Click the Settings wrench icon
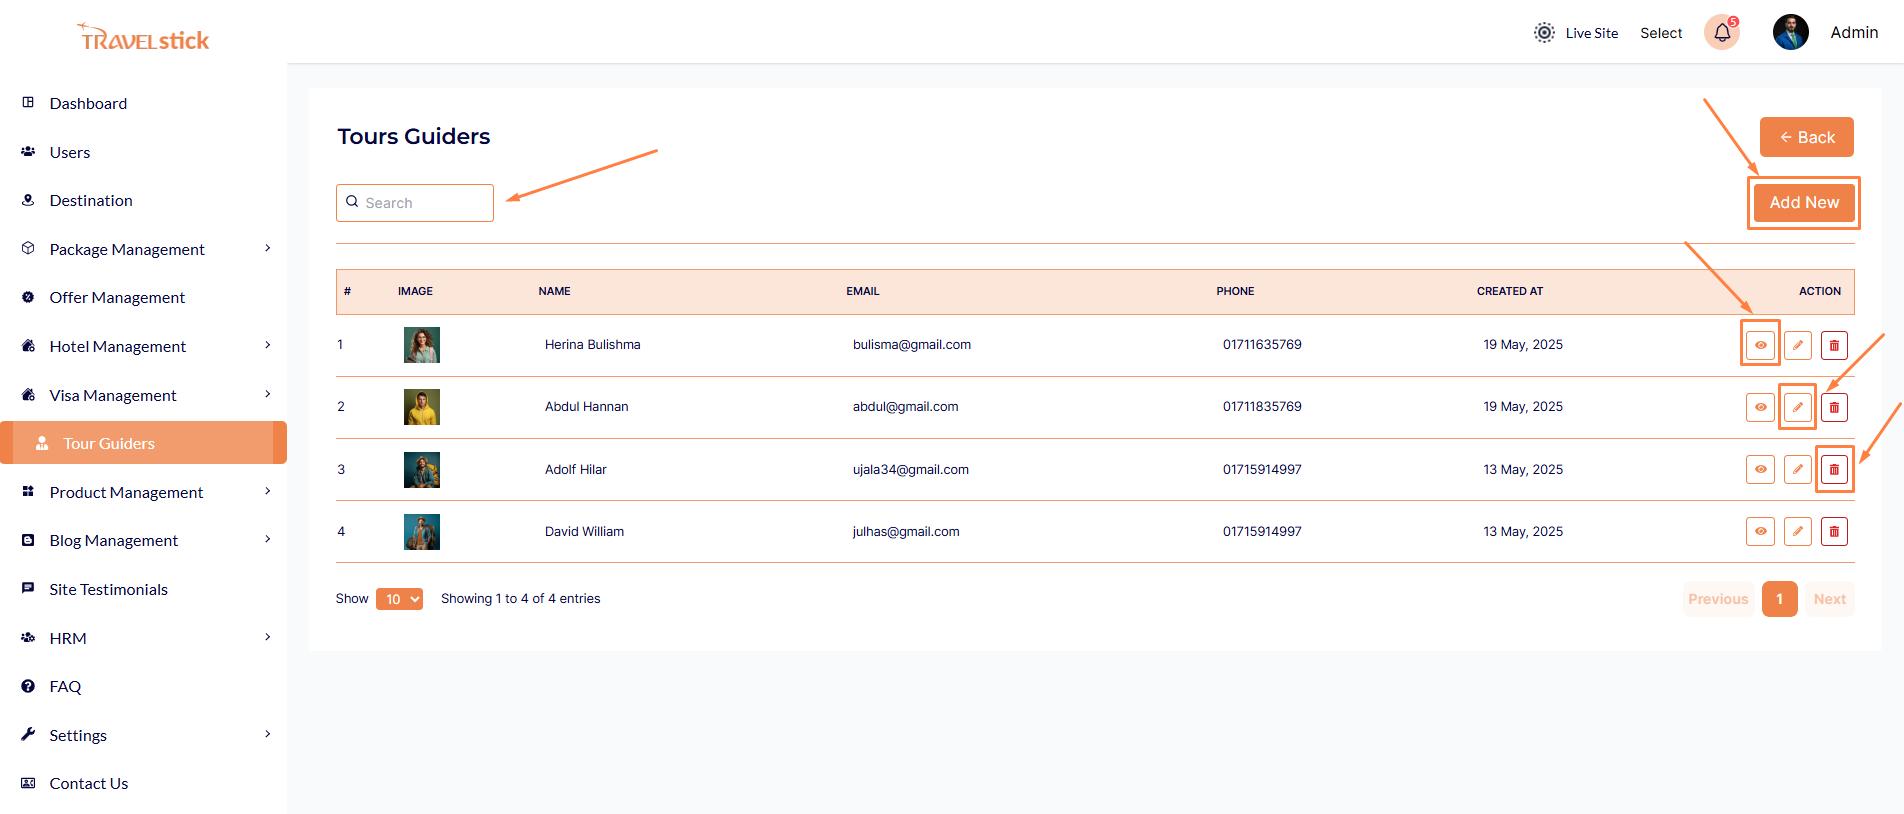 tap(28, 734)
